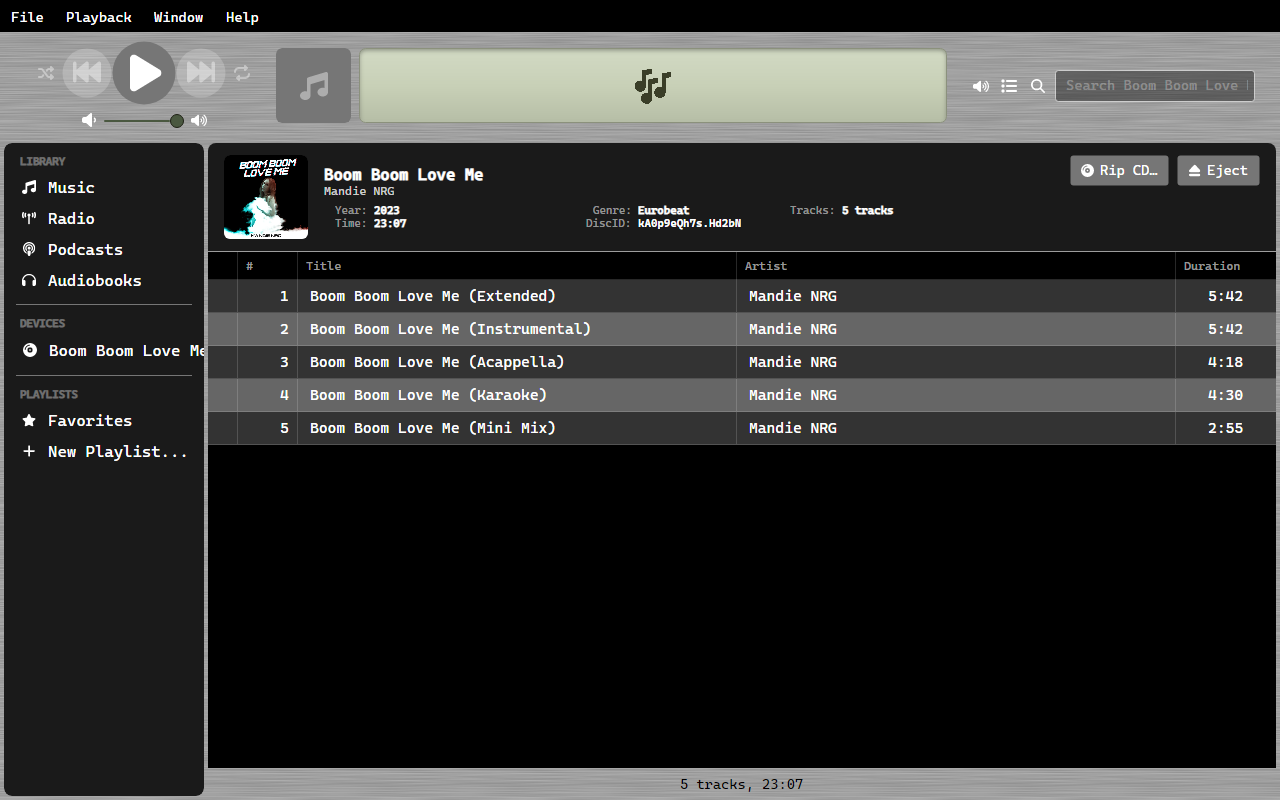Open Podcasts in the sidebar
1280x800 pixels.
pyautogui.click(x=106, y=249)
